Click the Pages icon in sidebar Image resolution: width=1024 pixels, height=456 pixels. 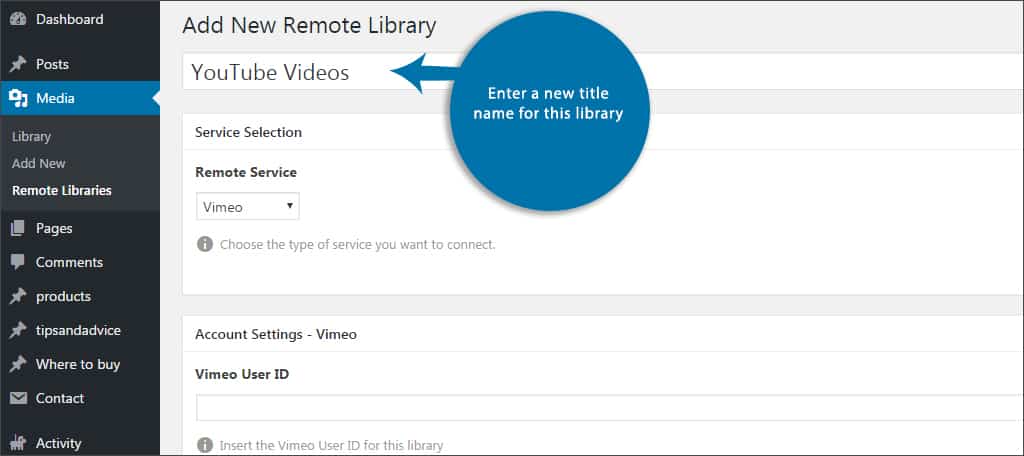coord(18,228)
